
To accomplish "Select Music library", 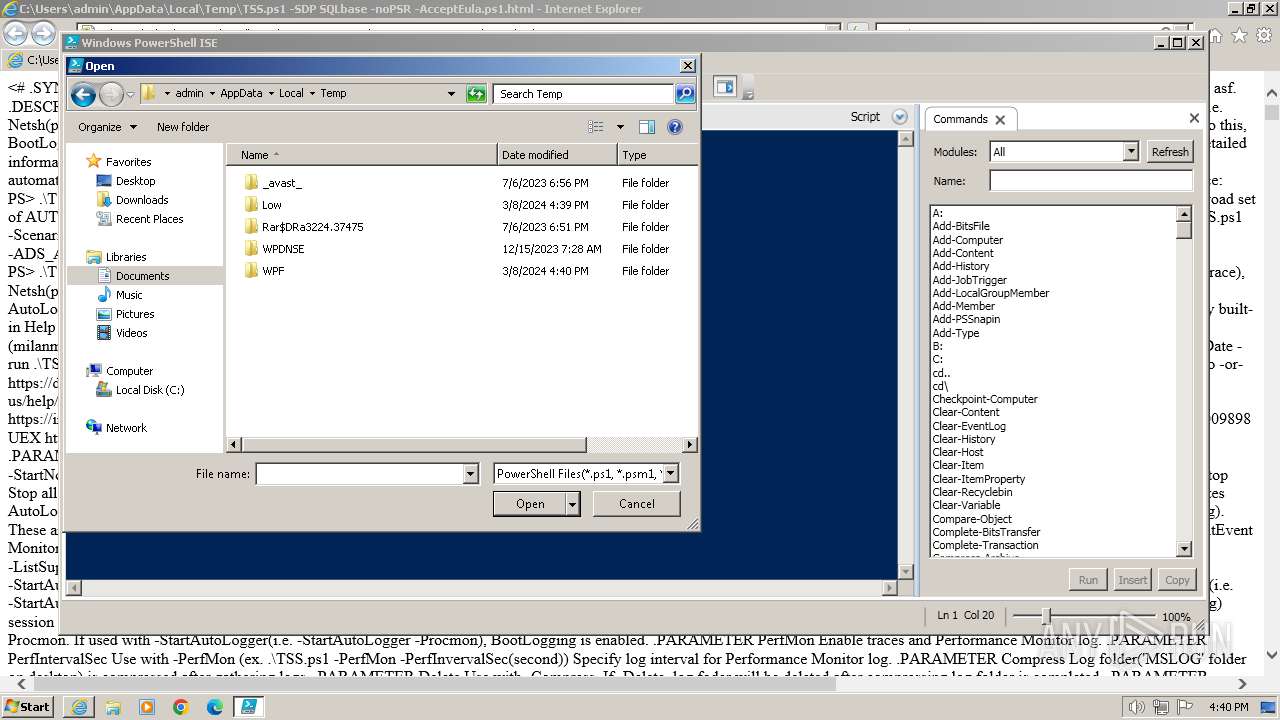I will [128, 295].
